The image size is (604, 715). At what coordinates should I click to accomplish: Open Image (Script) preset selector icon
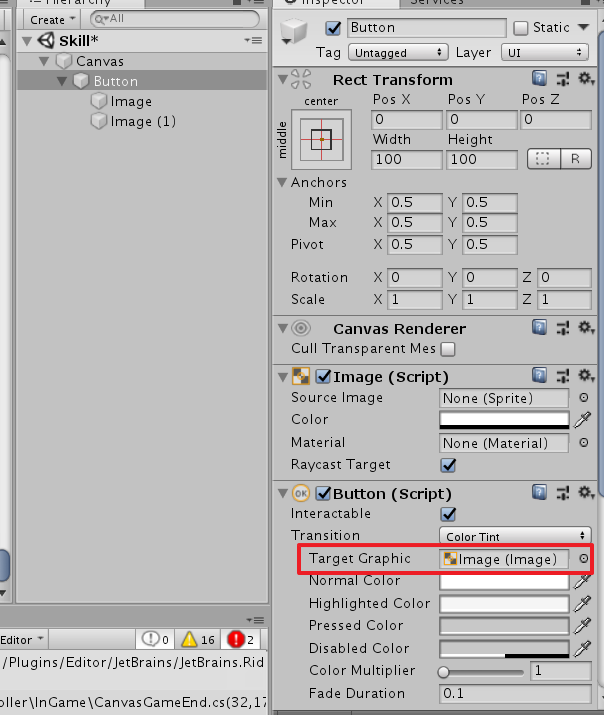click(563, 376)
